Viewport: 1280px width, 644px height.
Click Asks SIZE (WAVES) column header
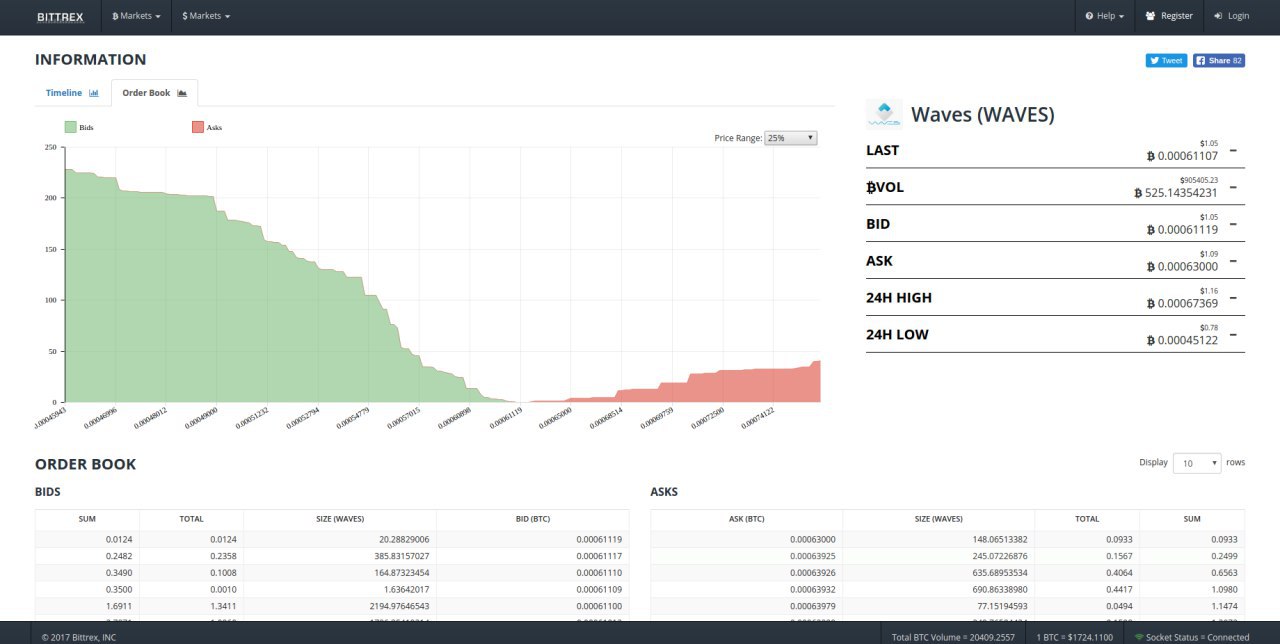[x=938, y=519]
